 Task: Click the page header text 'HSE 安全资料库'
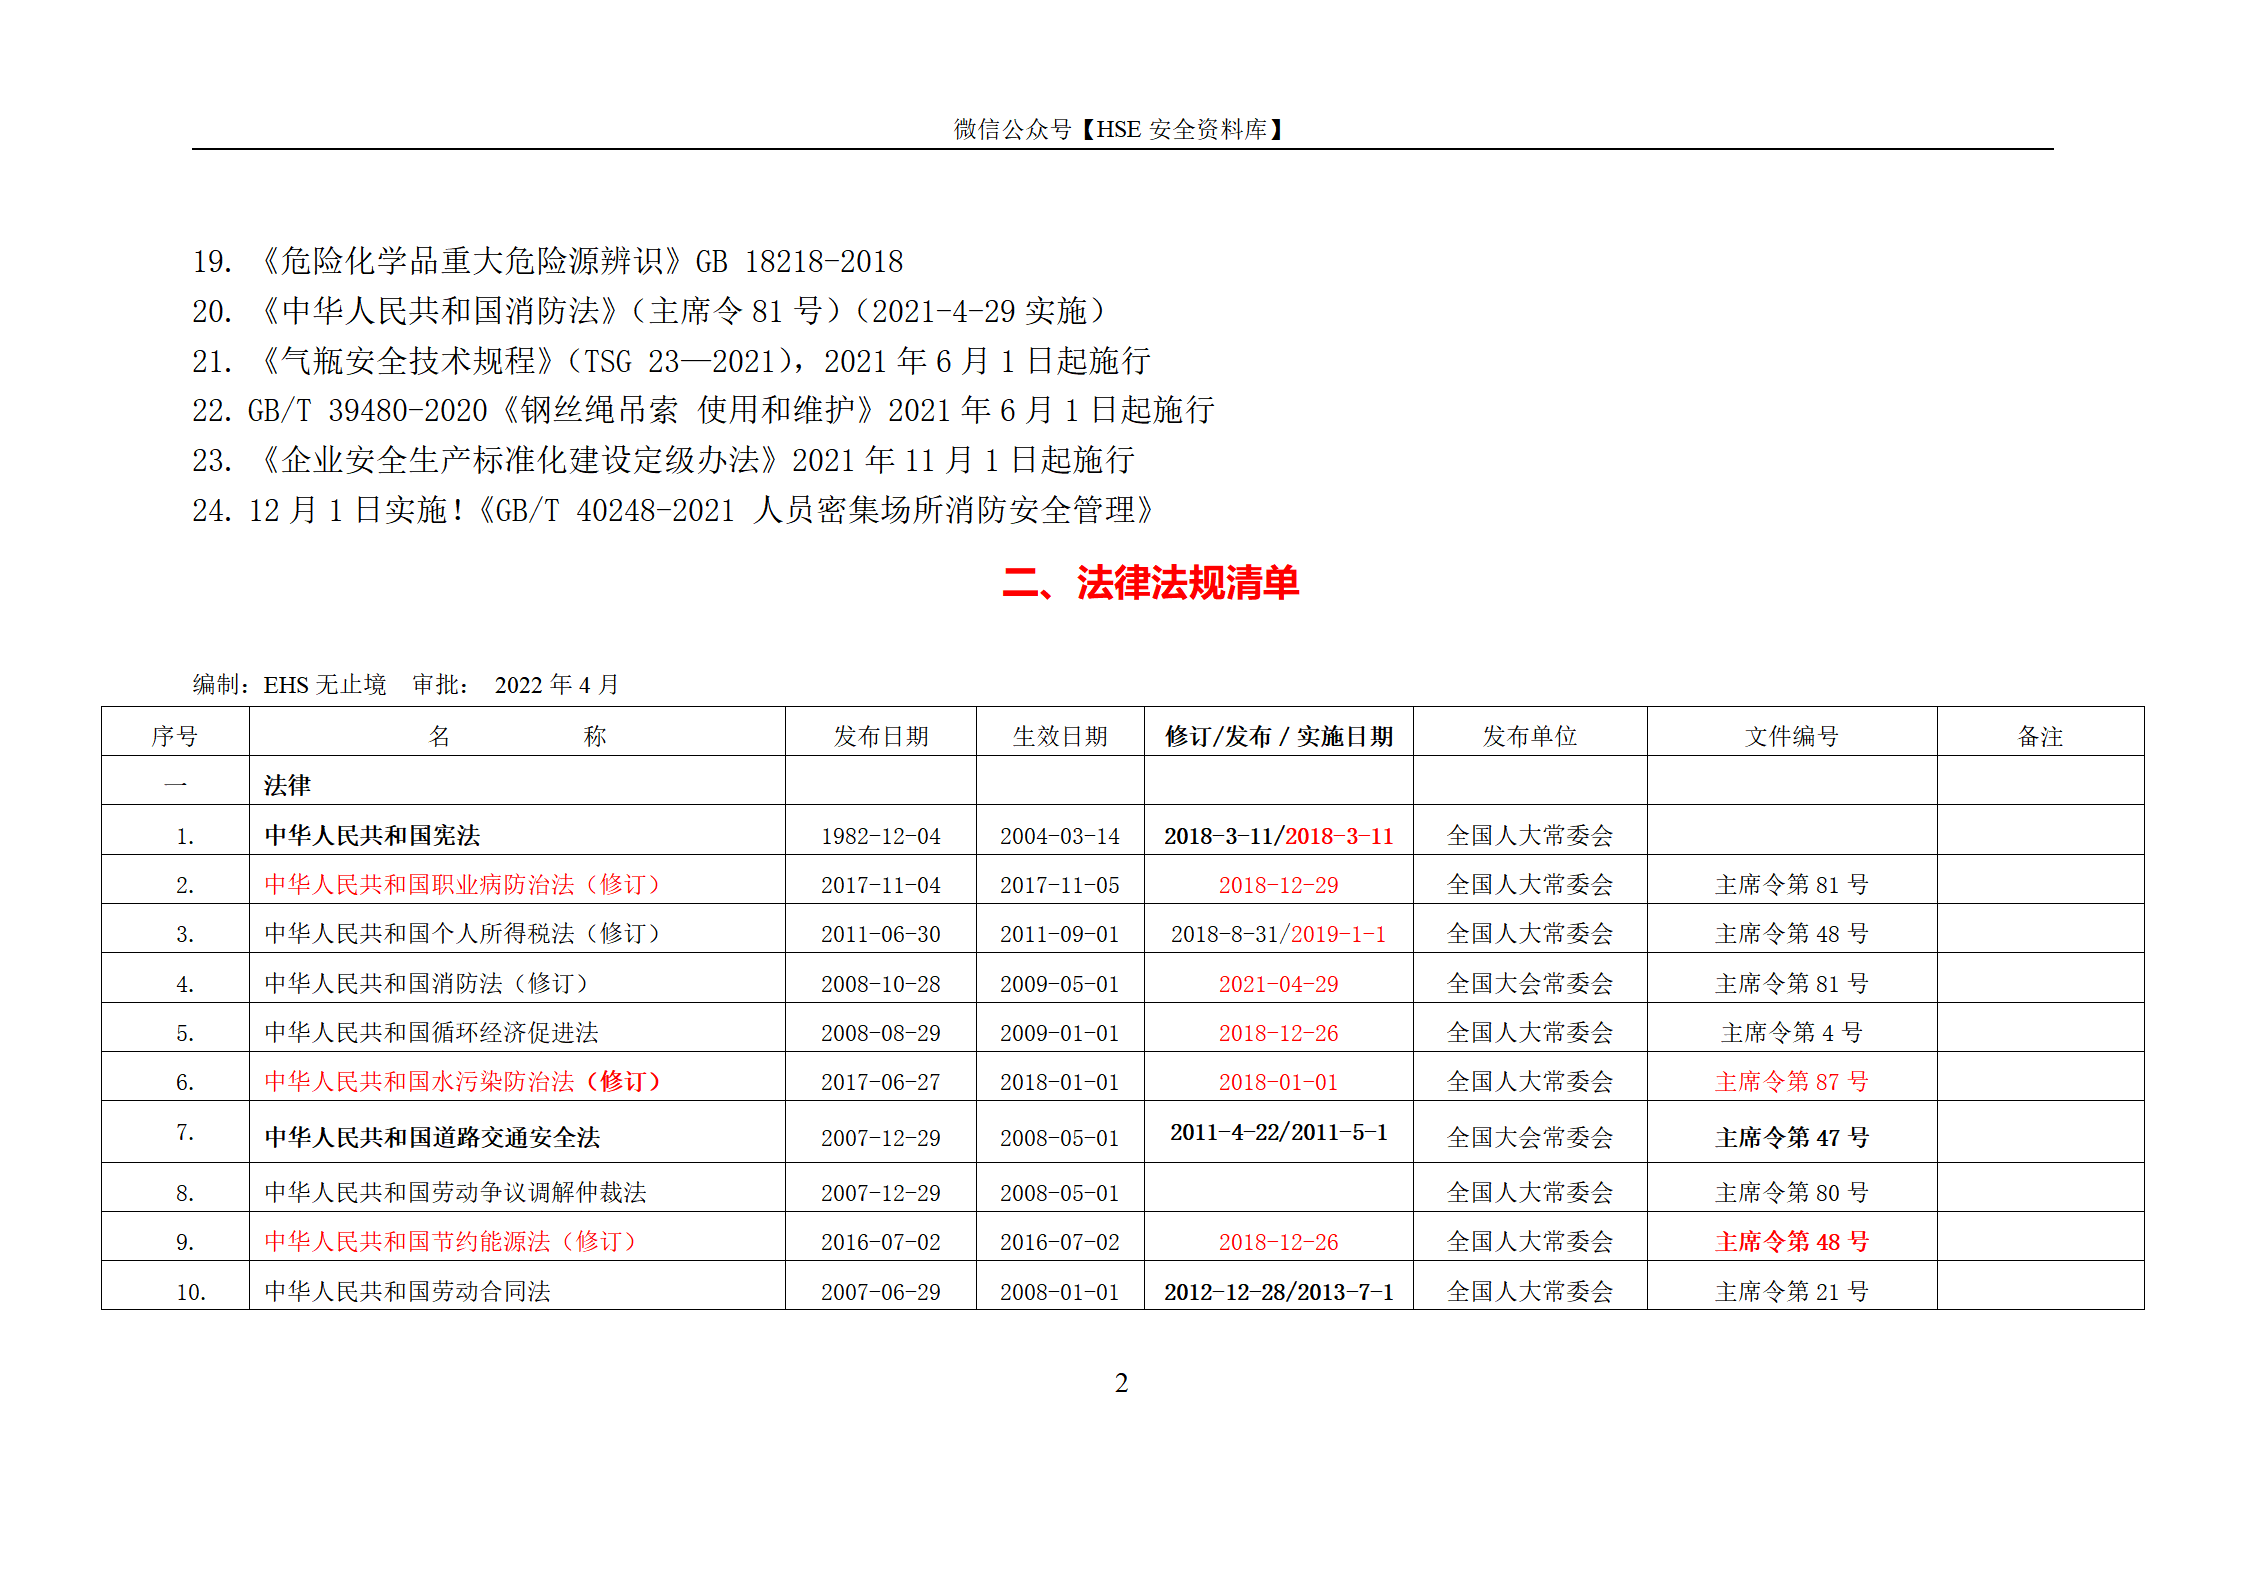point(1181,130)
